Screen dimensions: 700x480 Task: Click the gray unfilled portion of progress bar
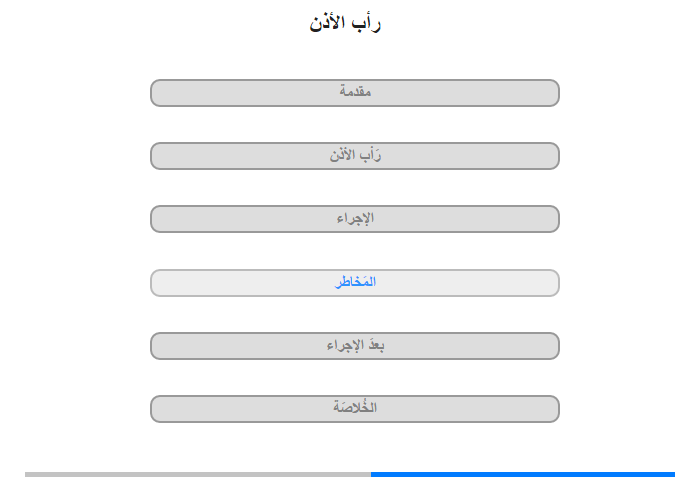pyautogui.click(x=198, y=474)
